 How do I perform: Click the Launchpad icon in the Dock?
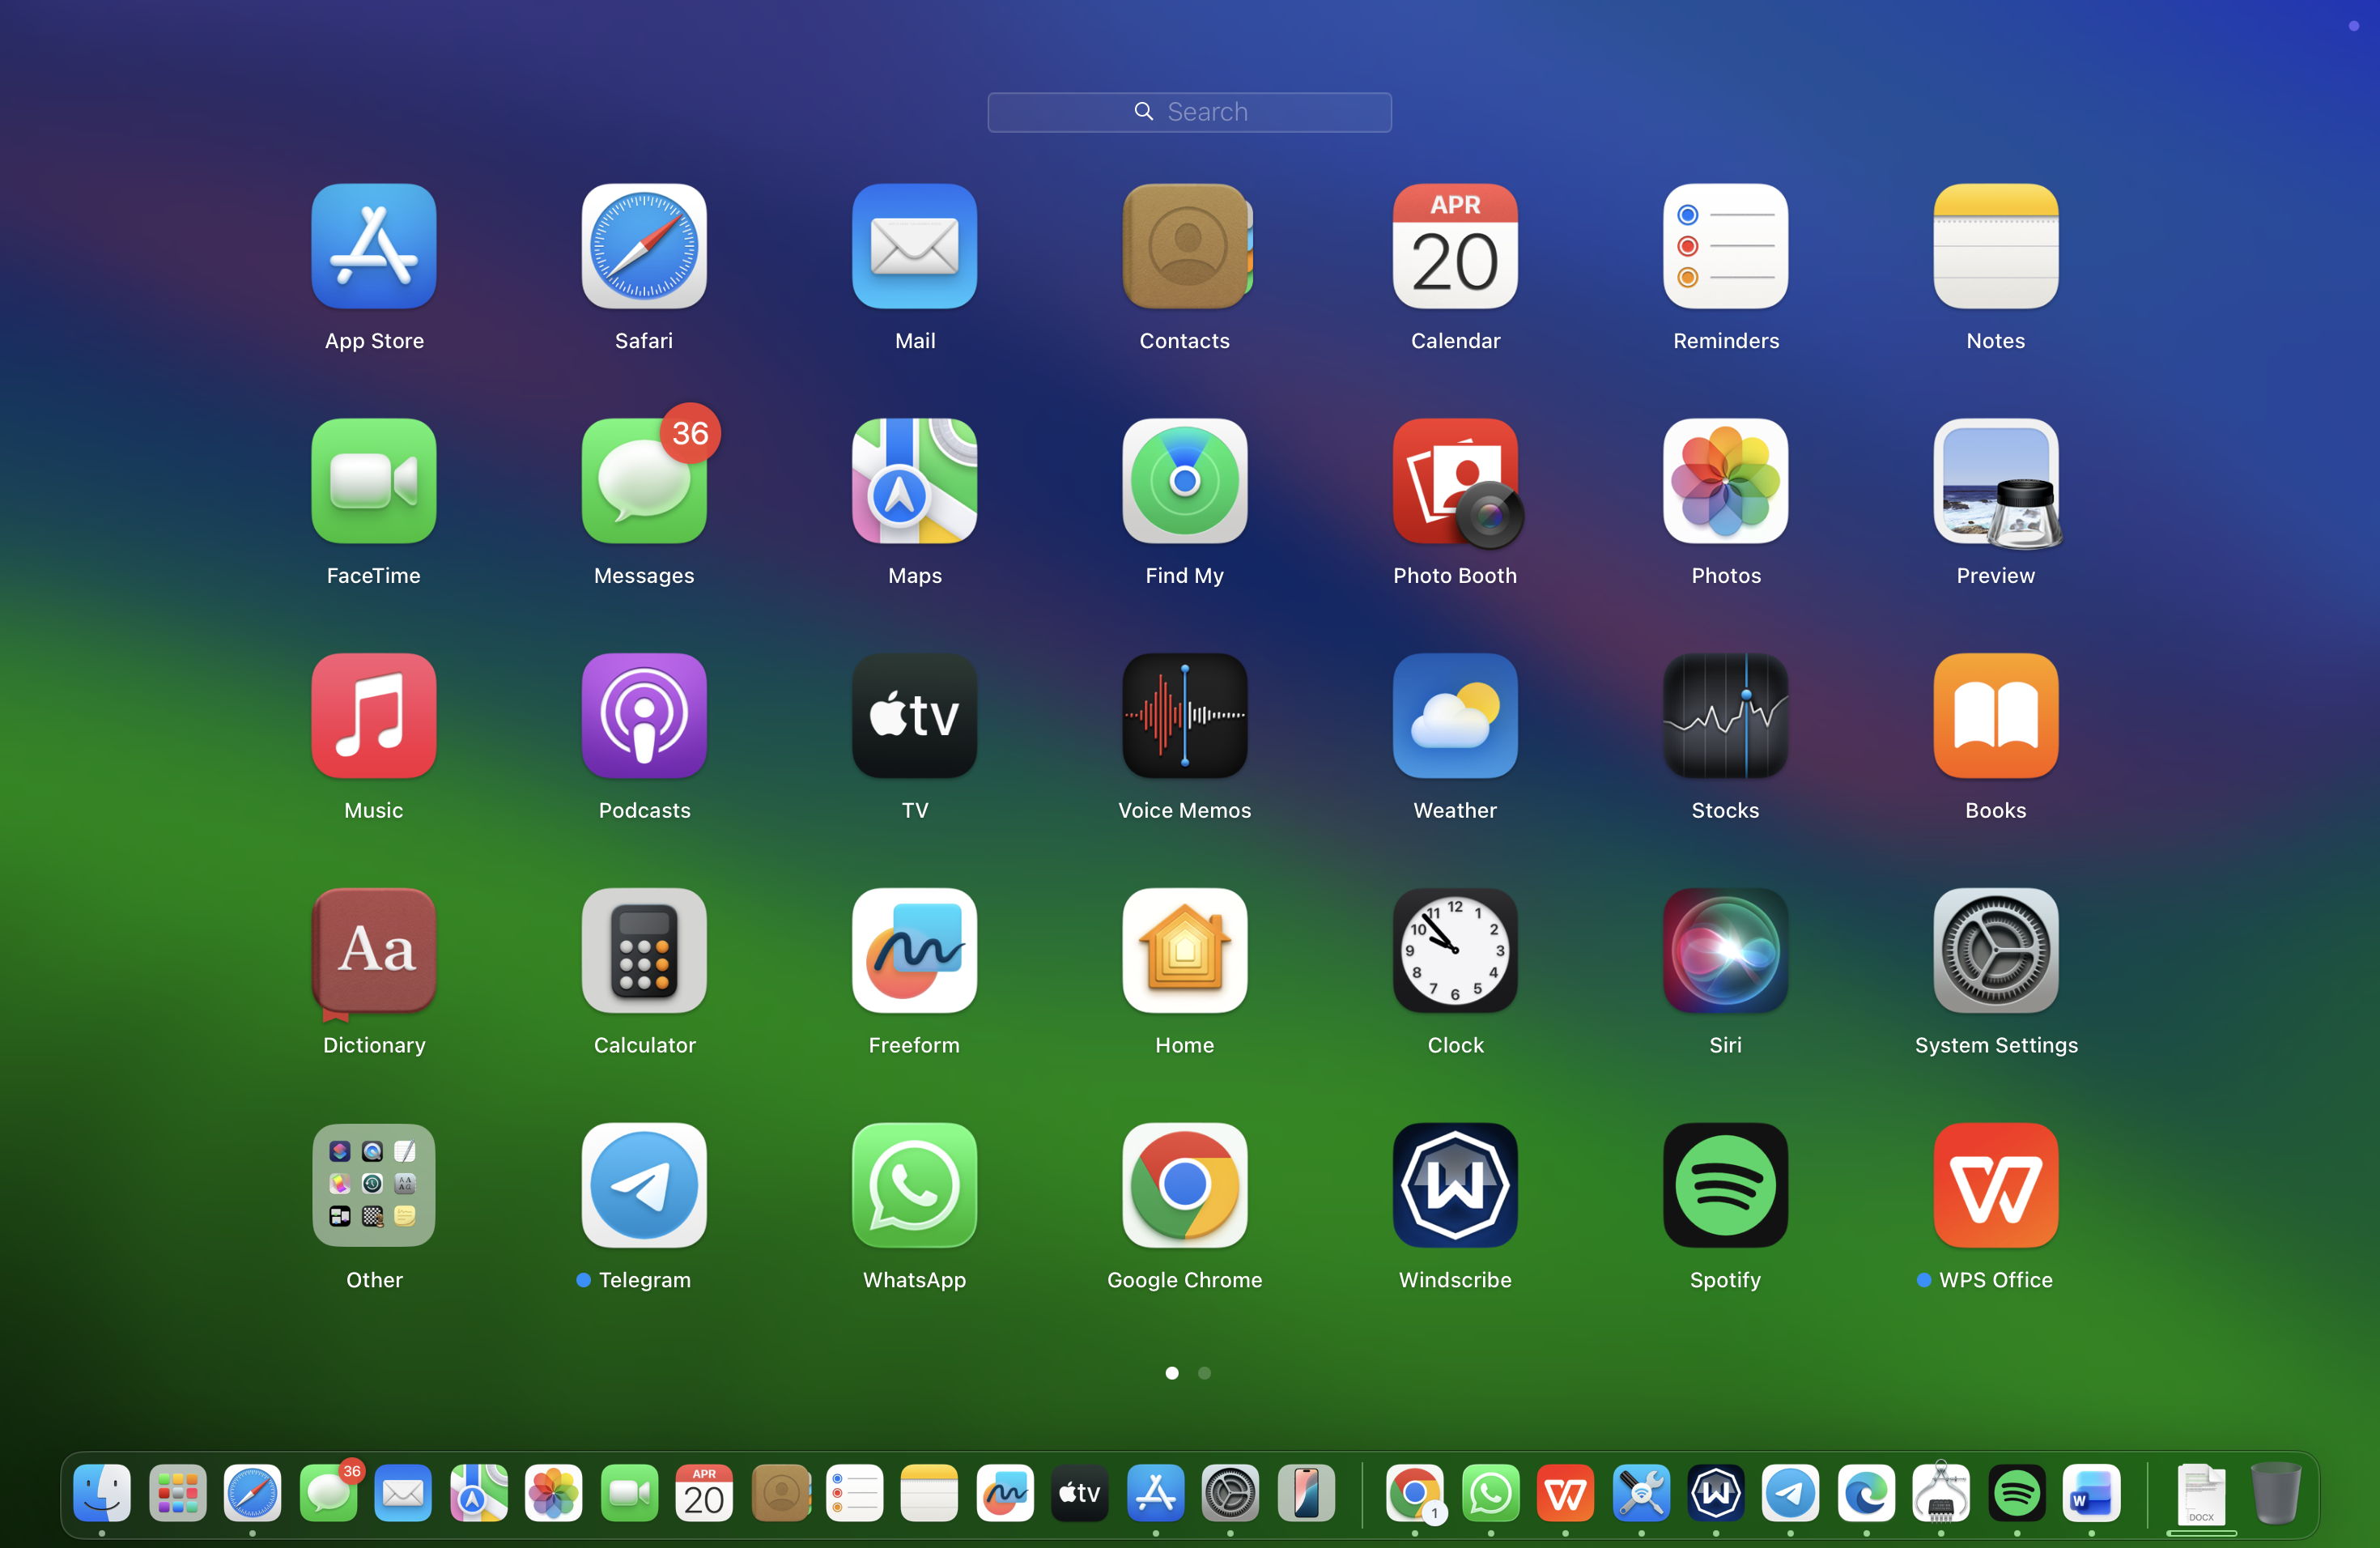click(178, 1494)
